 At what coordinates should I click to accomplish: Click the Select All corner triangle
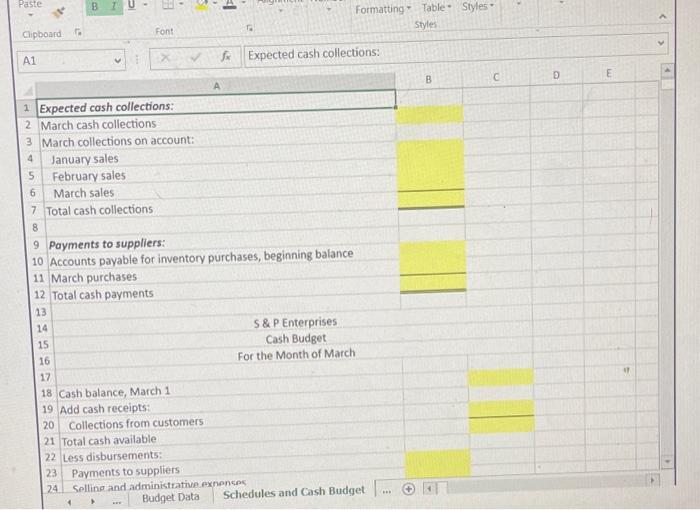[28, 91]
